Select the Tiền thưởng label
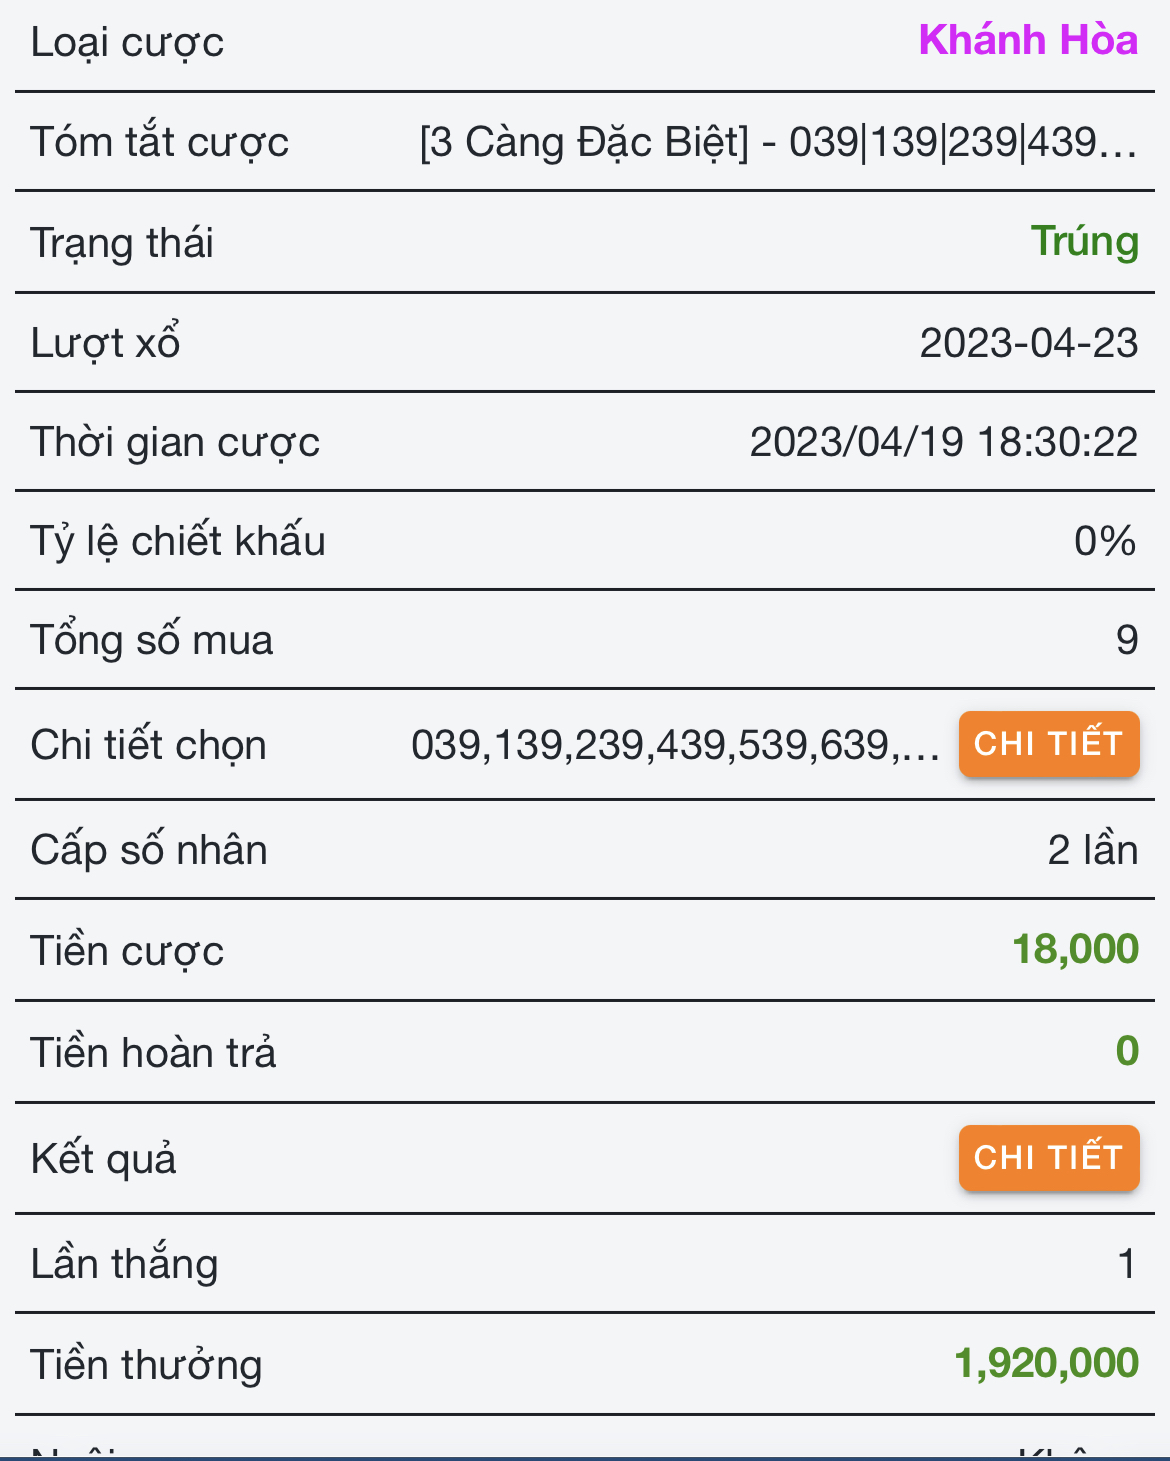 [x=146, y=1365]
